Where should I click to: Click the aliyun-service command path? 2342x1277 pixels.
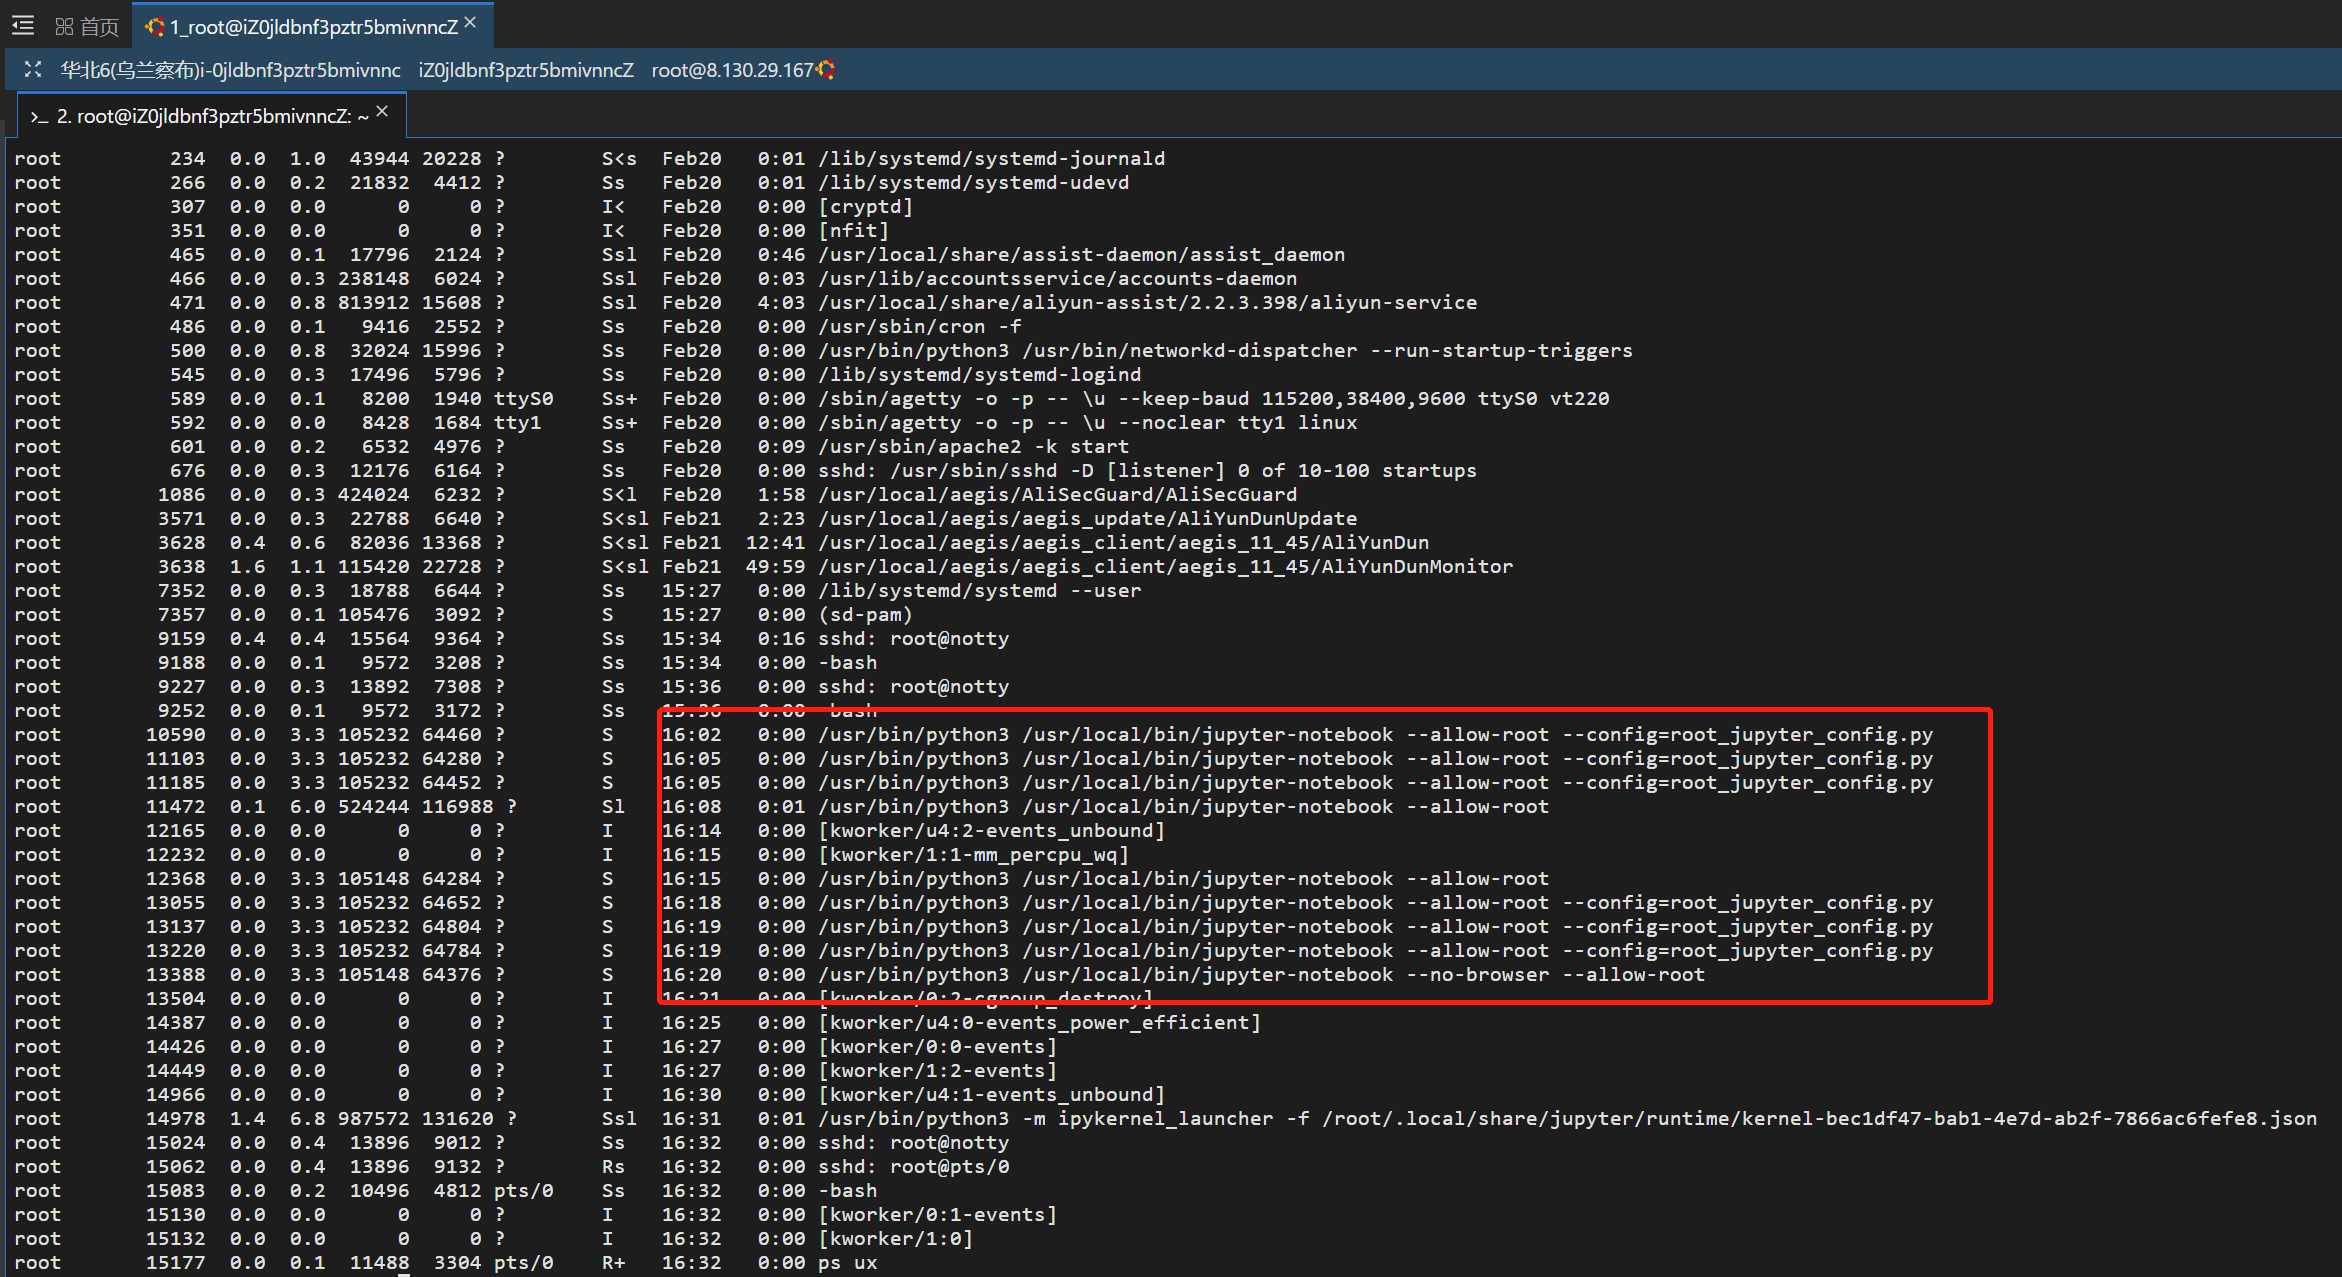pyautogui.click(x=1148, y=303)
